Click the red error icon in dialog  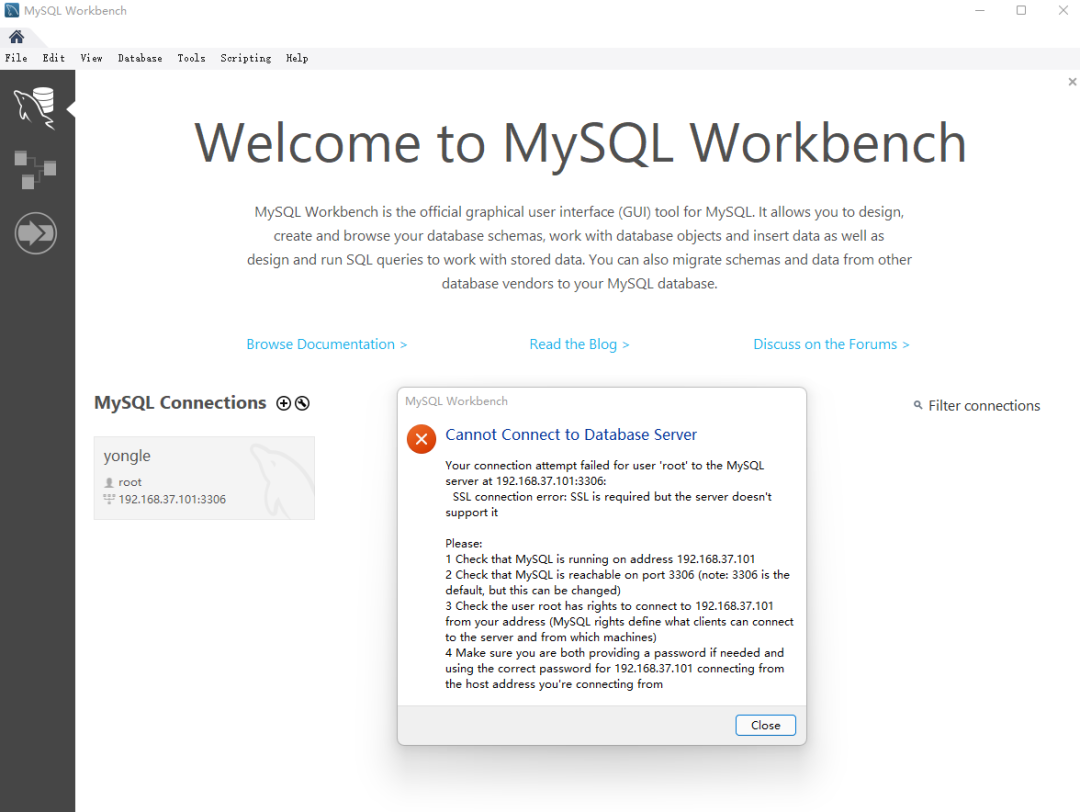(422, 439)
